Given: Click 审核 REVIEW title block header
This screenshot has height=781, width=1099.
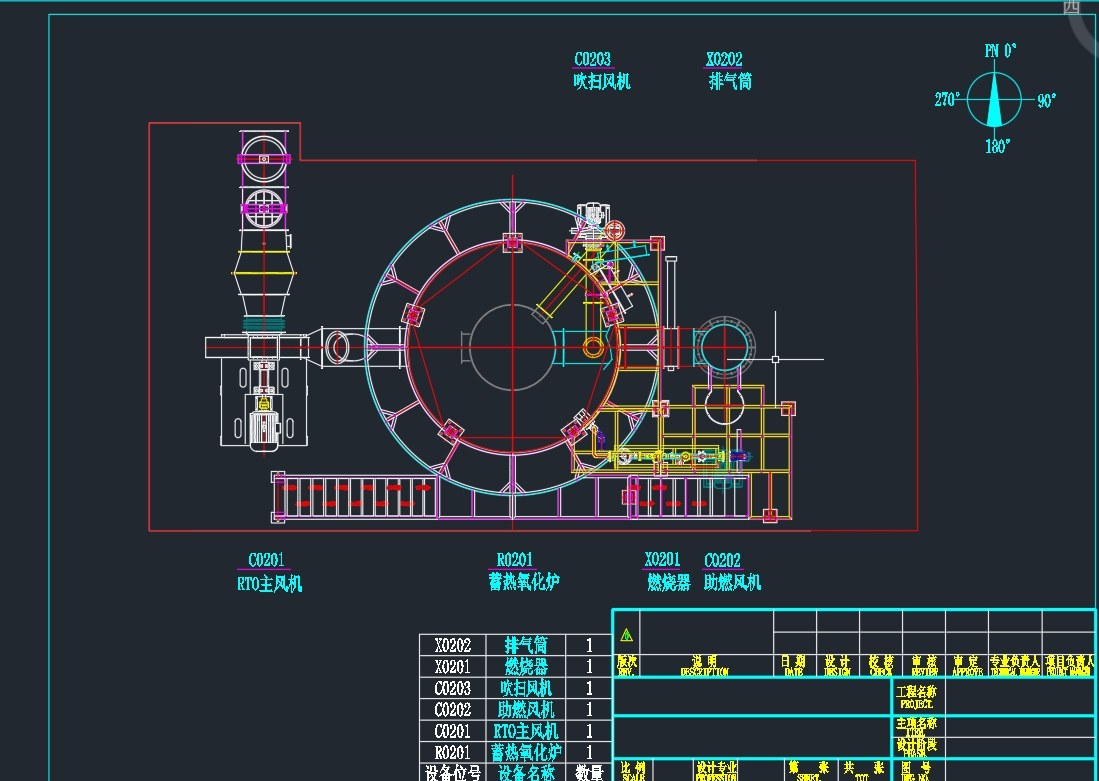Looking at the screenshot, I should coord(924,665).
